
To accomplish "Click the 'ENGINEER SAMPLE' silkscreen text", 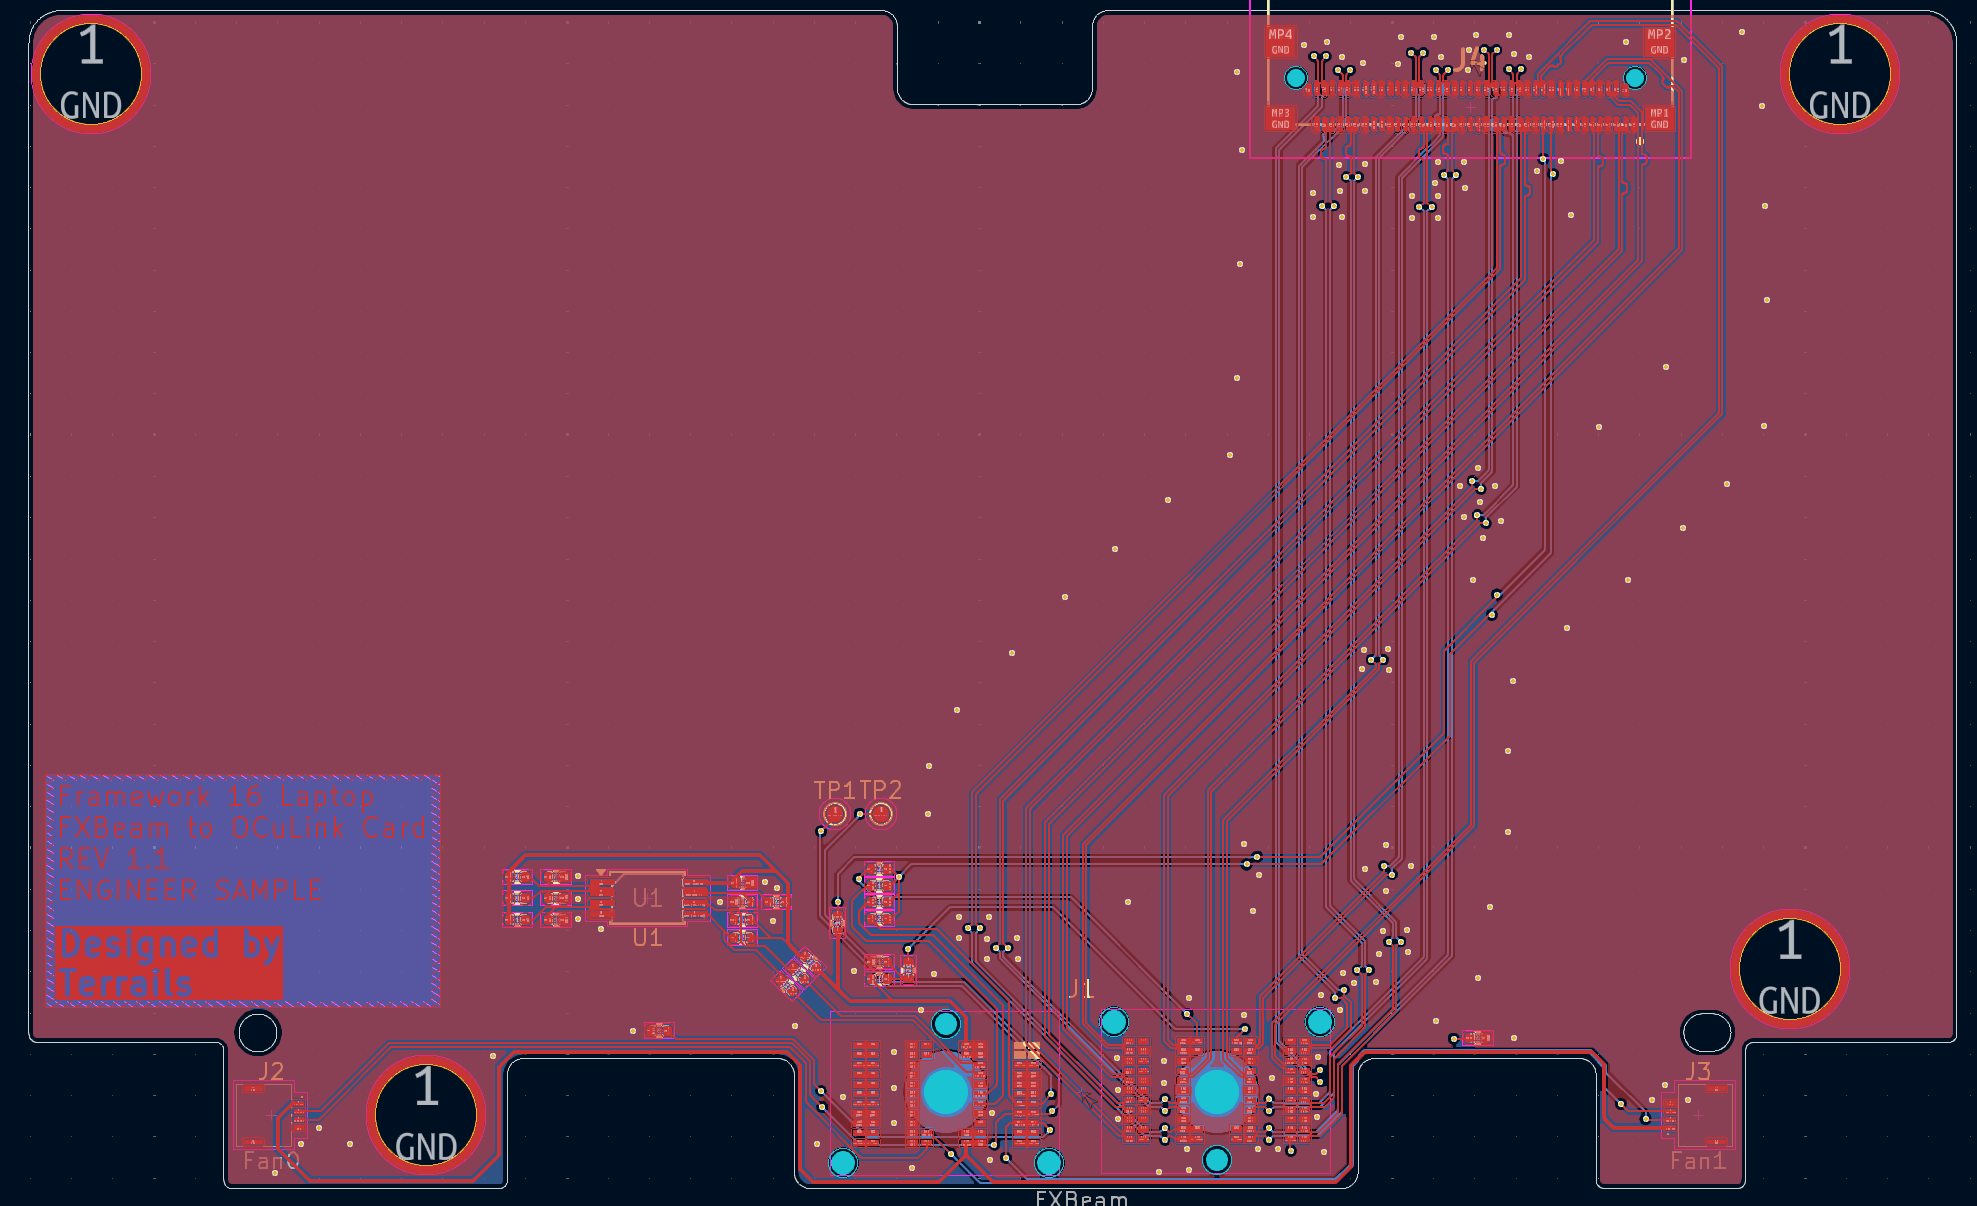I will tap(190, 890).
